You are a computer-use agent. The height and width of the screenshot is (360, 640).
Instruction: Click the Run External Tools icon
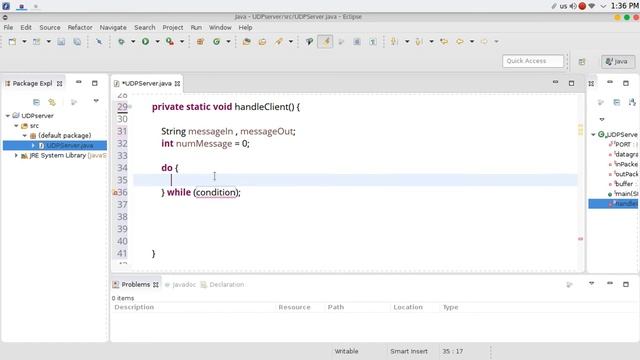(x=170, y=42)
